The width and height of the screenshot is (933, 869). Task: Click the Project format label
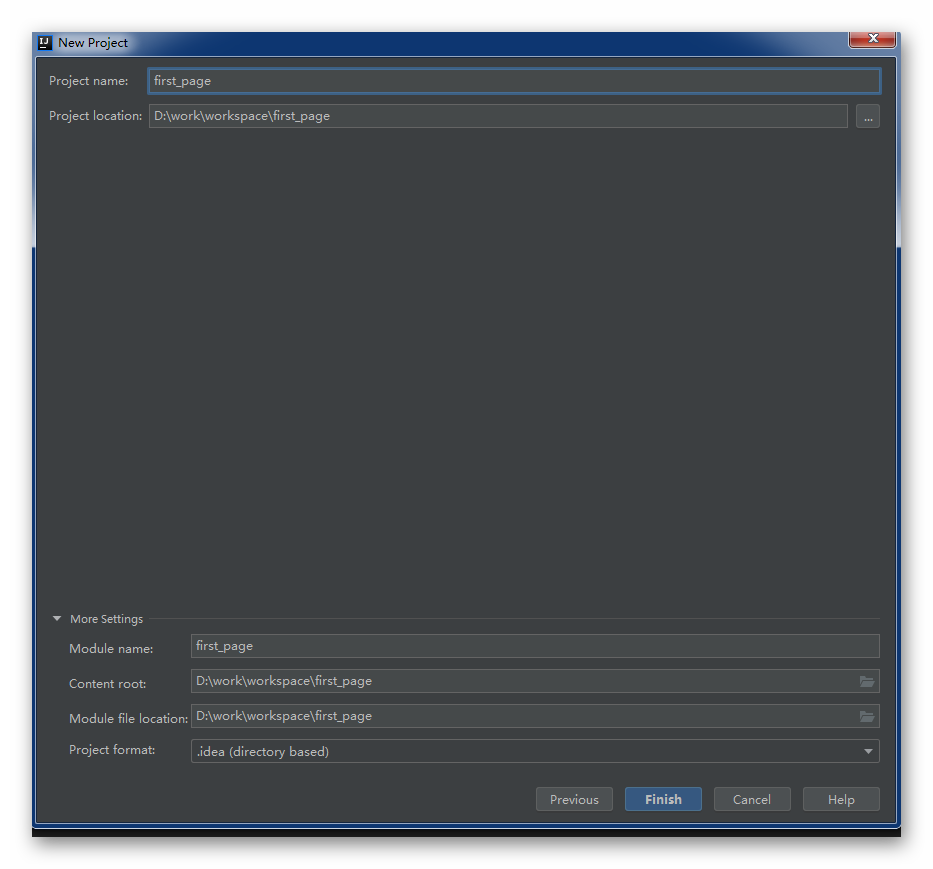[x=111, y=750]
